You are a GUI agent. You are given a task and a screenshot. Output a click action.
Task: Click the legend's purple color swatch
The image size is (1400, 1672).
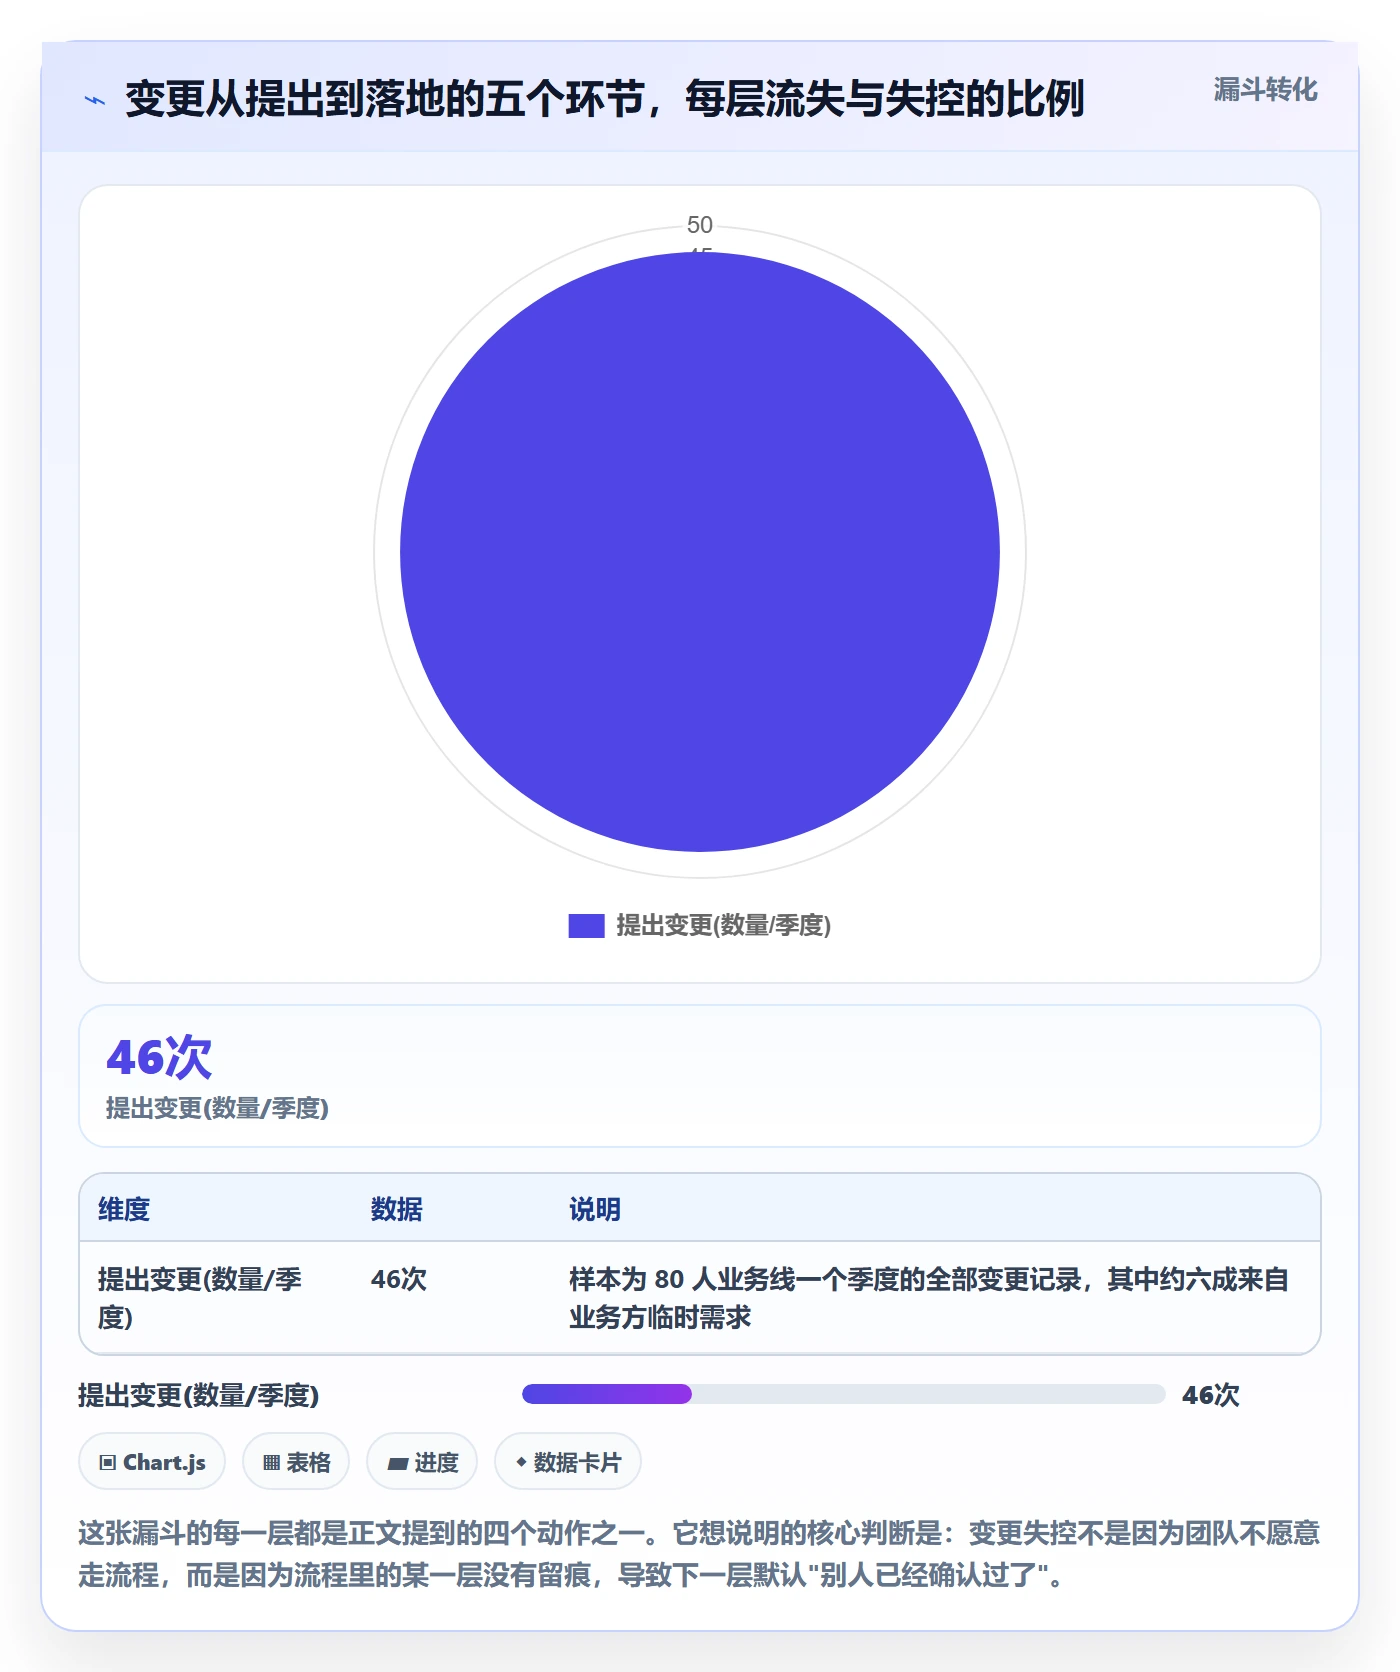coord(586,926)
